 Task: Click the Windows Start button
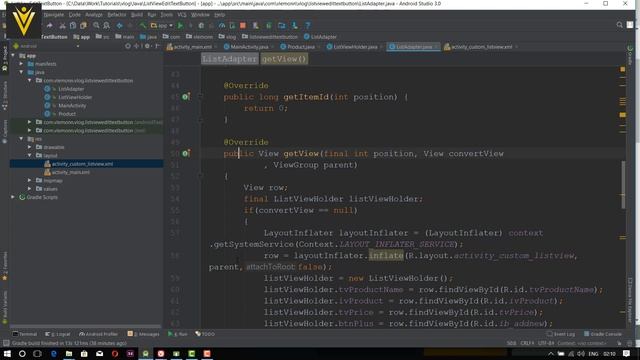point(7,353)
